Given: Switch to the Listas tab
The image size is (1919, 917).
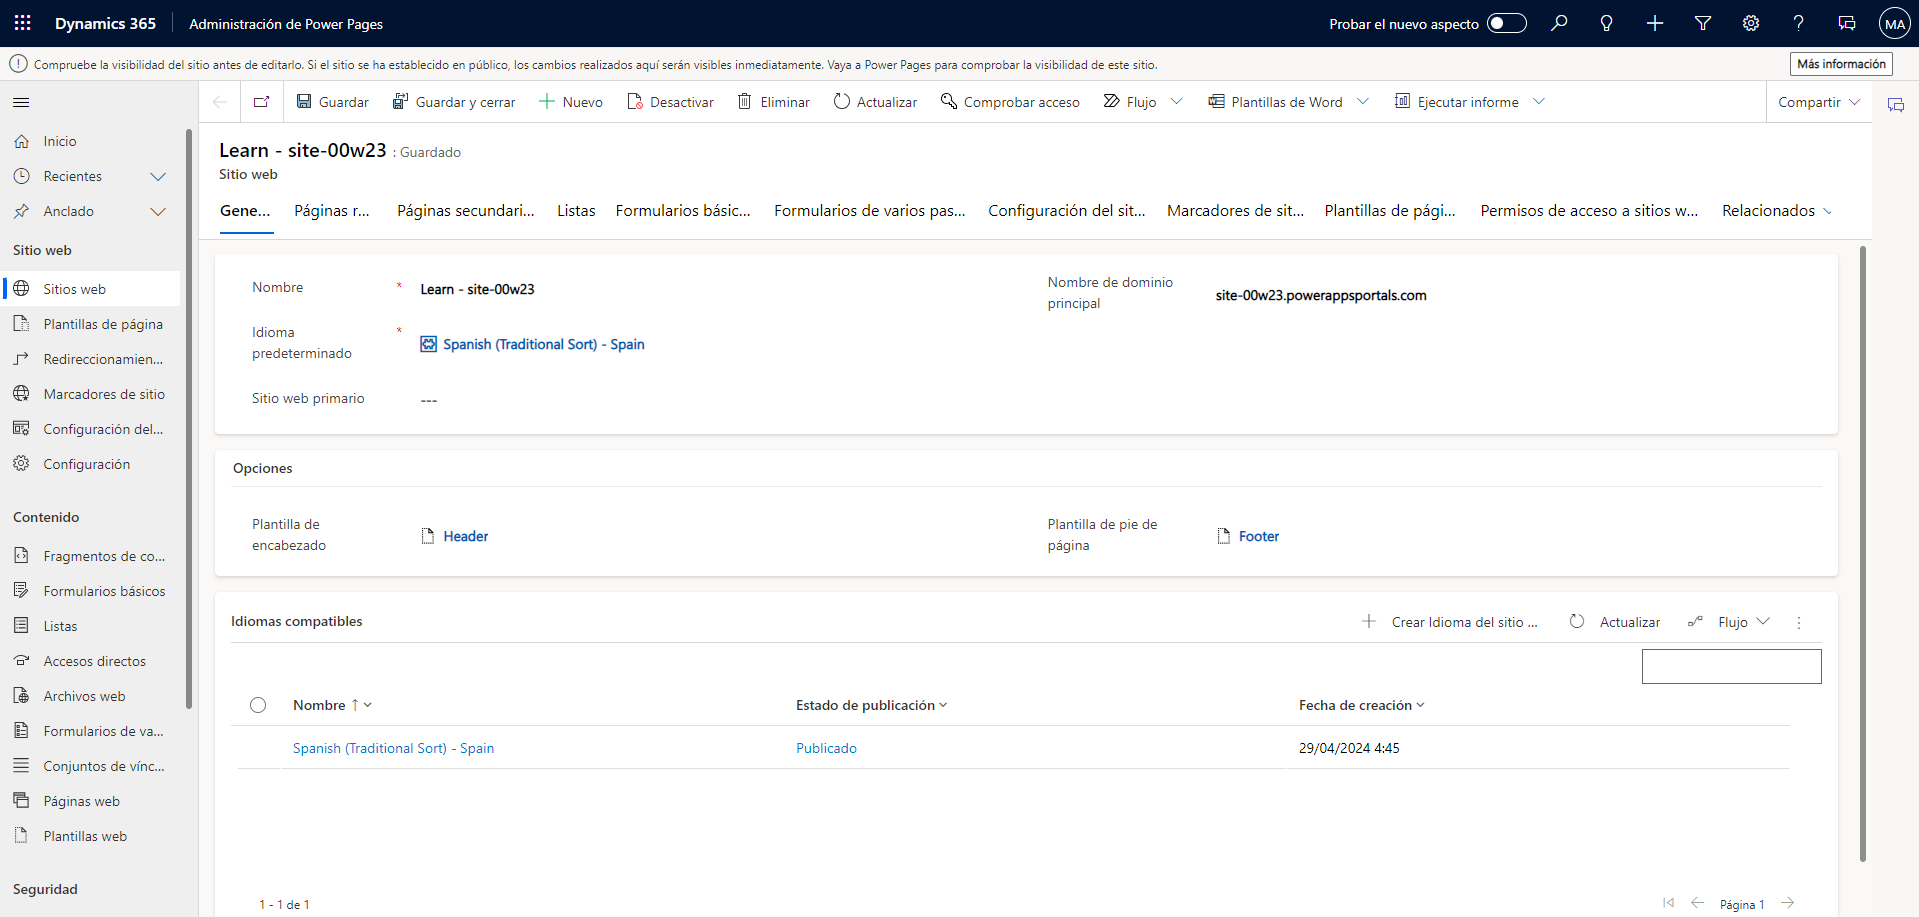Looking at the screenshot, I should coord(576,211).
